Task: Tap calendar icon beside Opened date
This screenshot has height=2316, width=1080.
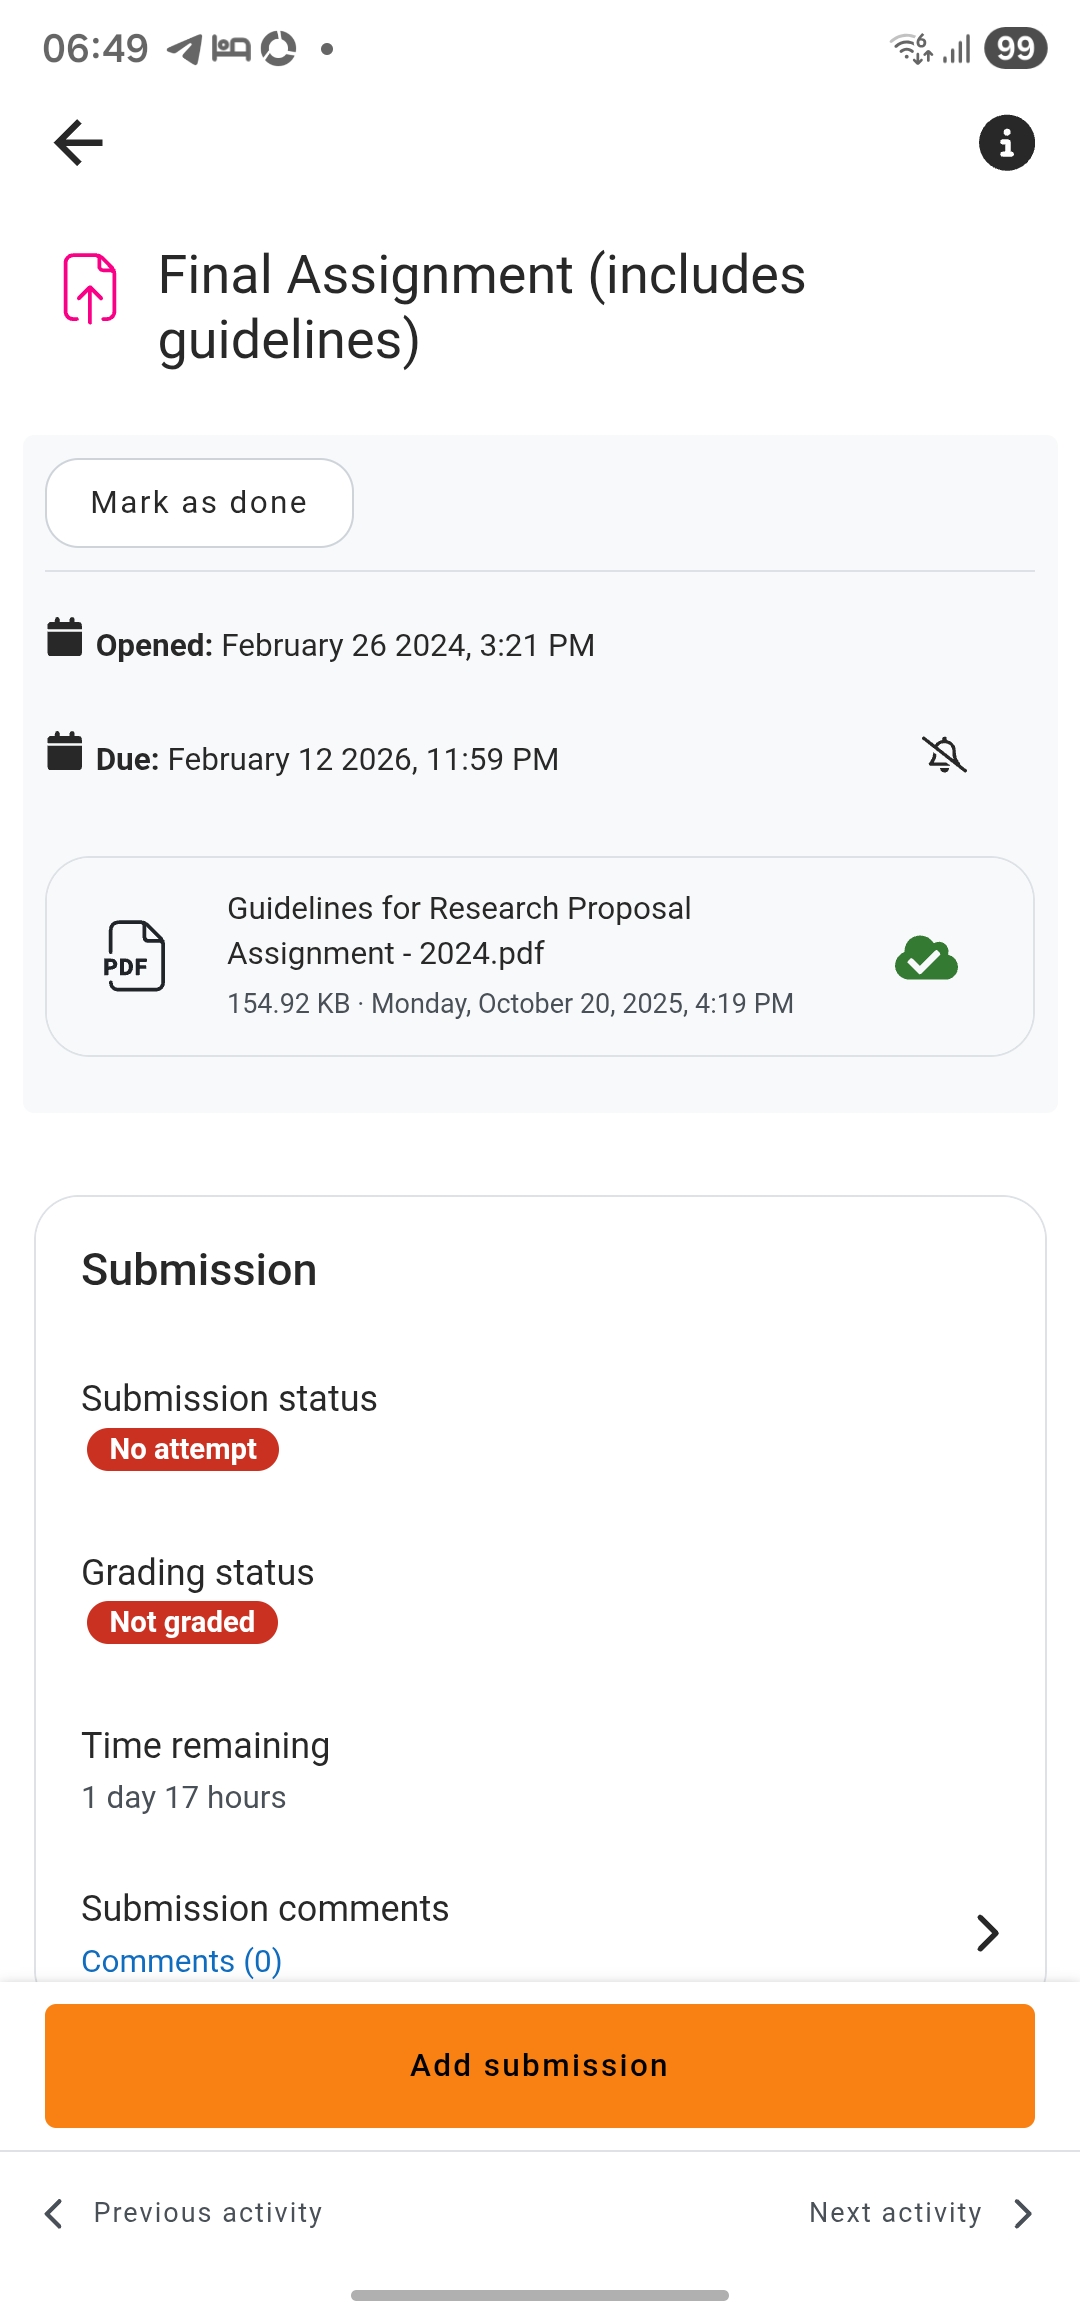Action: [x=65, y=638]
